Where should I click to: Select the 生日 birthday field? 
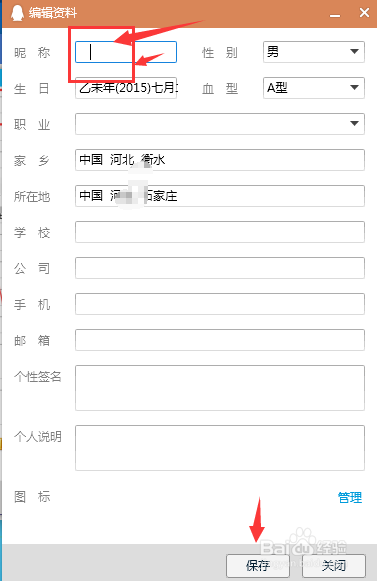pos(126,88)
